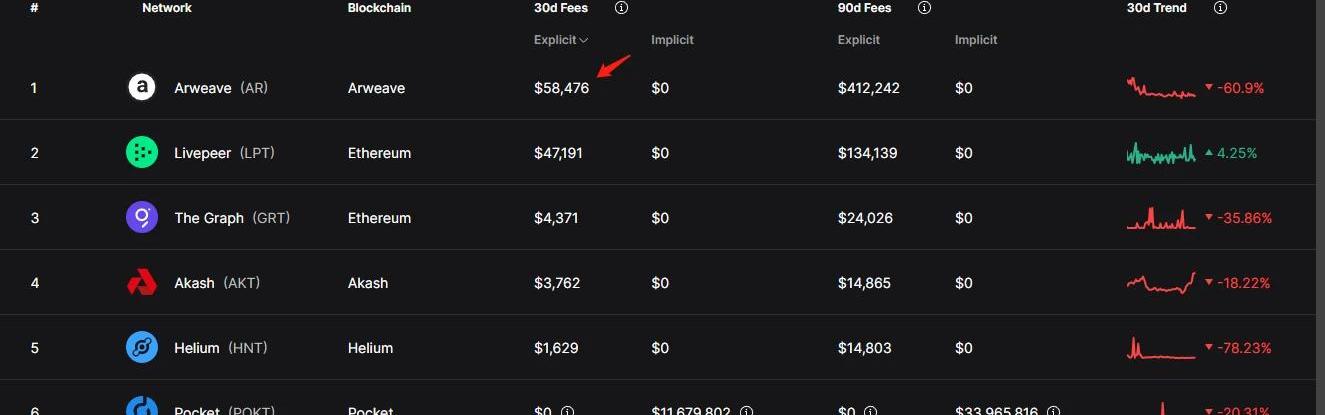Click the Arweave network logo icon
Screen dimensions: 1325x415
click(142, 88)
